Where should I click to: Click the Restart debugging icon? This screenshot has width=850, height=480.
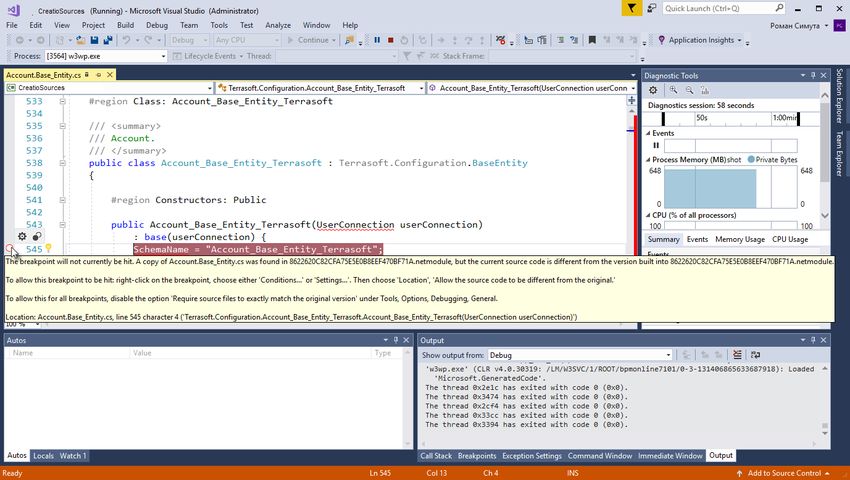click(x=404, y=40)
